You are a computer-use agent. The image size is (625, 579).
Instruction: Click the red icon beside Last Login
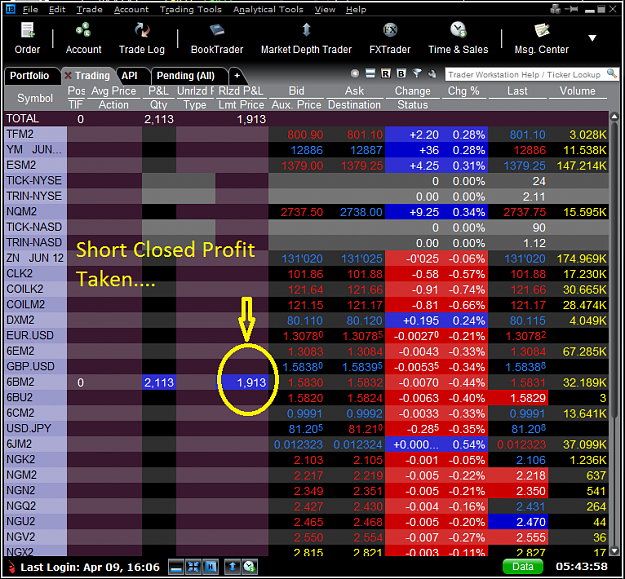click(12, 567)
